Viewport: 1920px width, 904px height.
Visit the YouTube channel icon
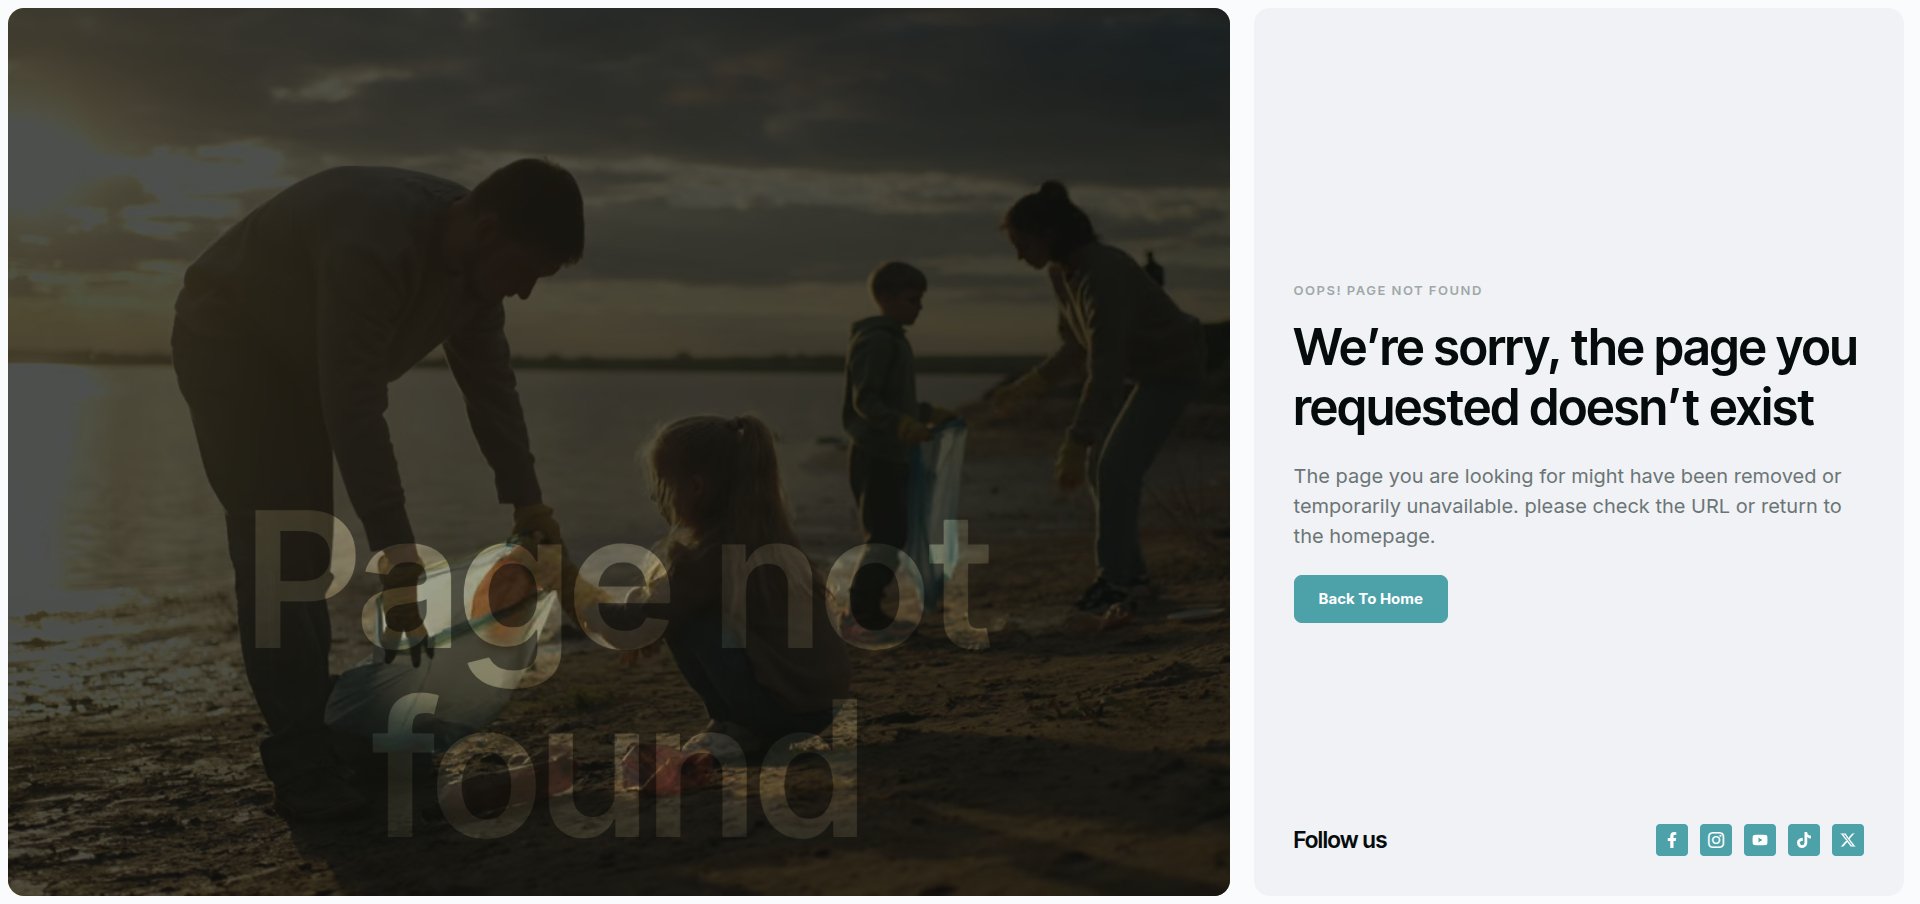[1759, 840]
